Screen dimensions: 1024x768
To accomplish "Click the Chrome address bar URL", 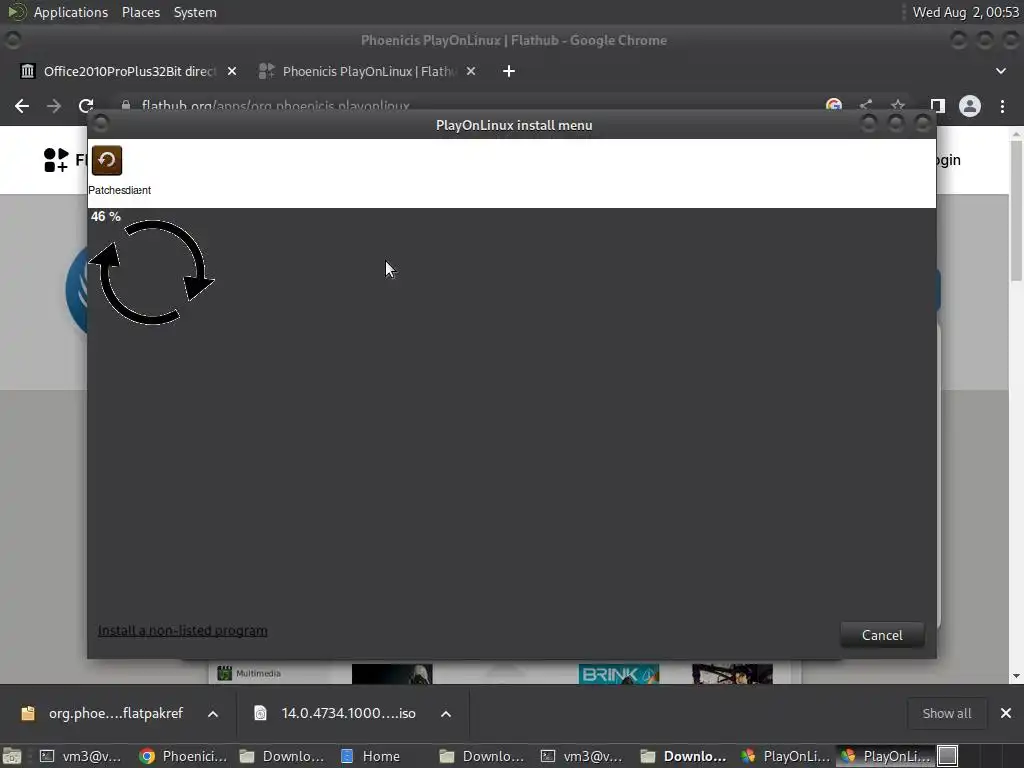I will [x=275, y=105].
